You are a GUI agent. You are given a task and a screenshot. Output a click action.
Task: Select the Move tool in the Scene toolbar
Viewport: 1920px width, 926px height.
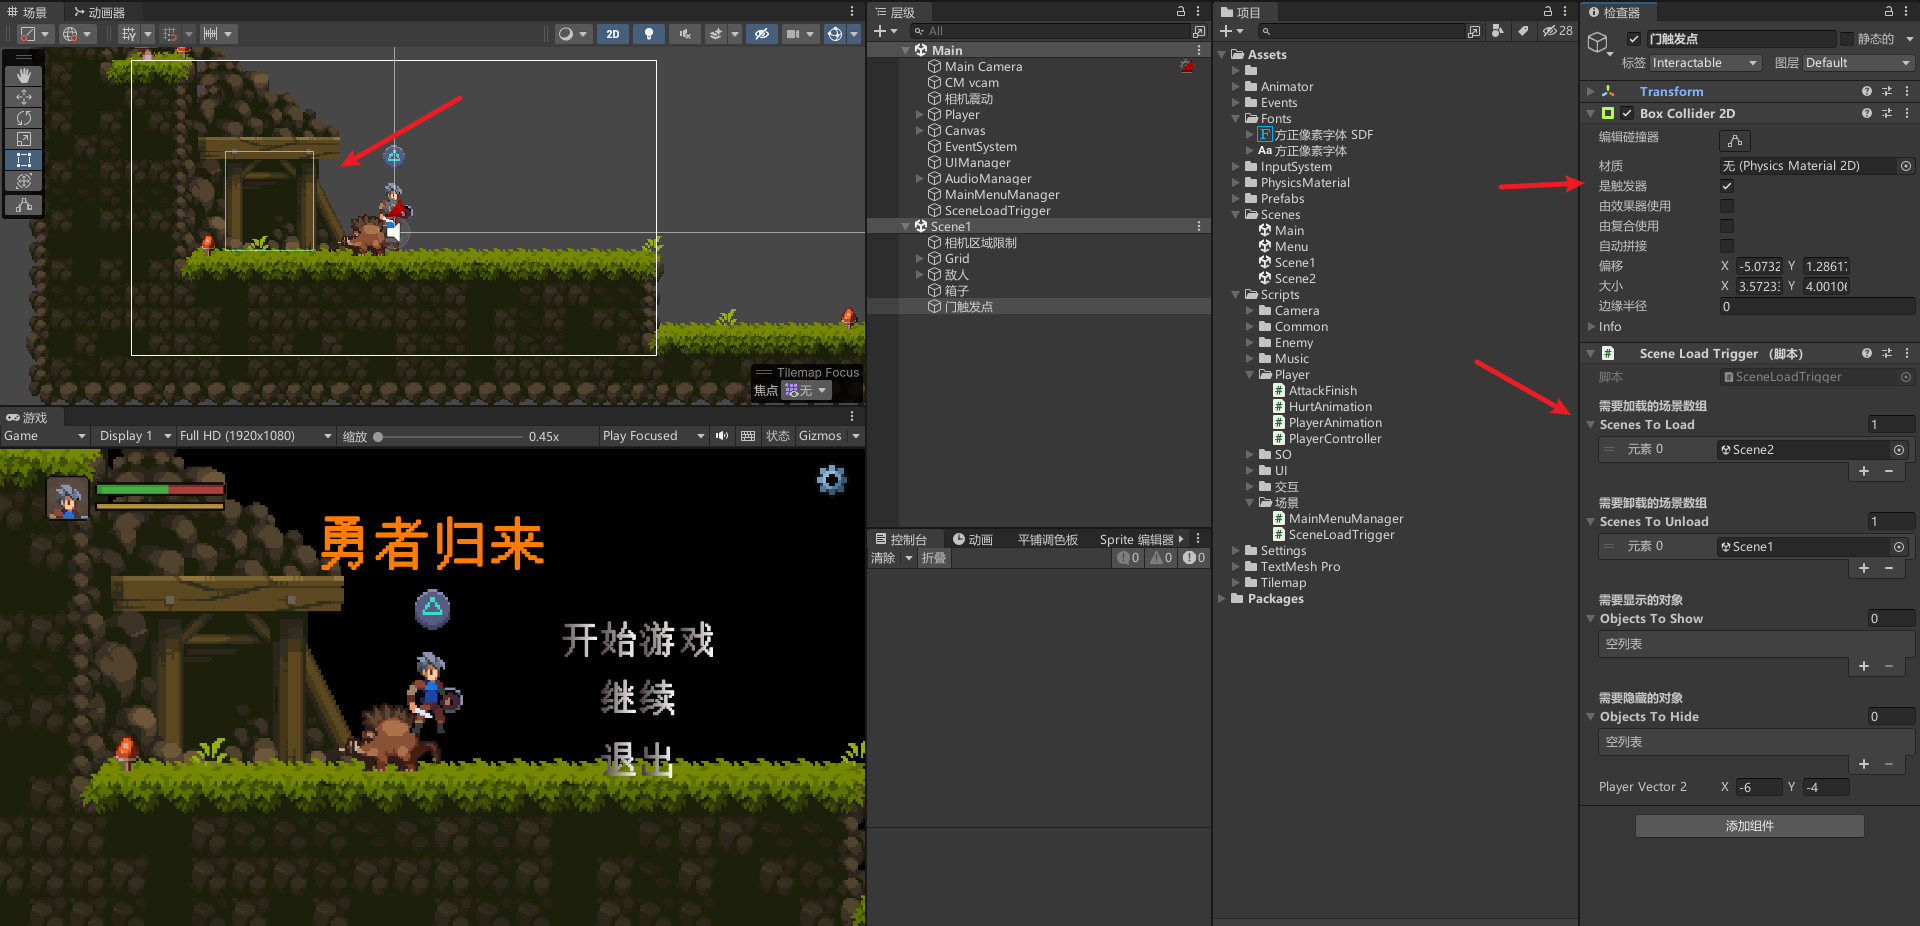(24, 96)
